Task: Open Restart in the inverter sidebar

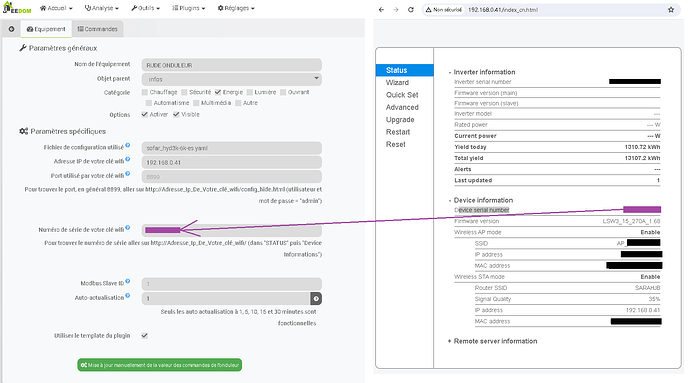Action: [x=398, y=132]
